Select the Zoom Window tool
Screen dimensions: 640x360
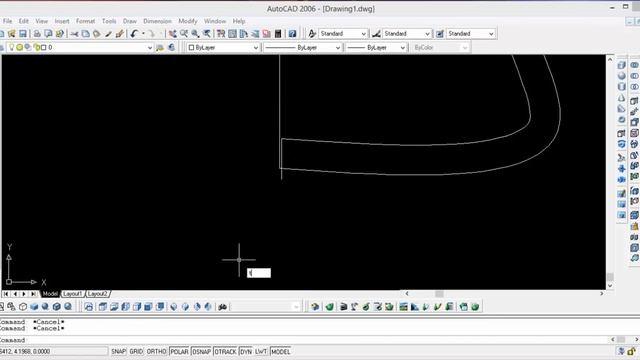click(x=196, y=33)
